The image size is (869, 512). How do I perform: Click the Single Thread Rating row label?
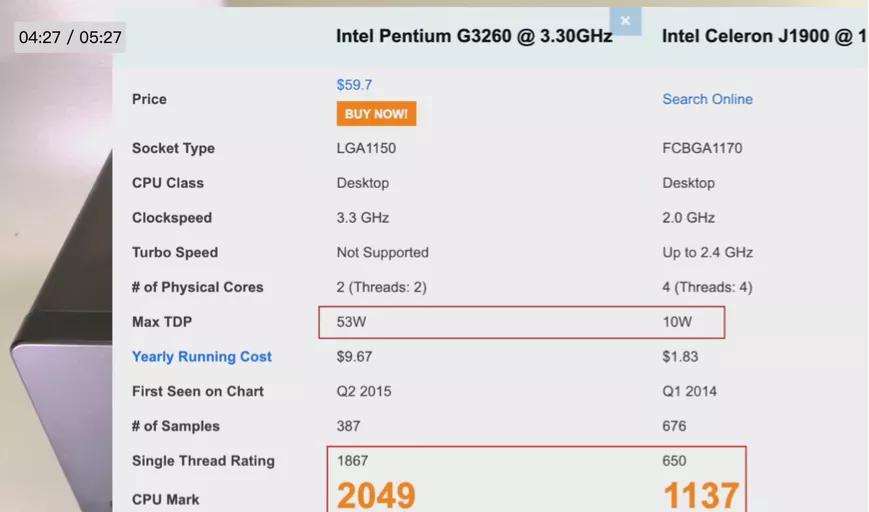203,461
